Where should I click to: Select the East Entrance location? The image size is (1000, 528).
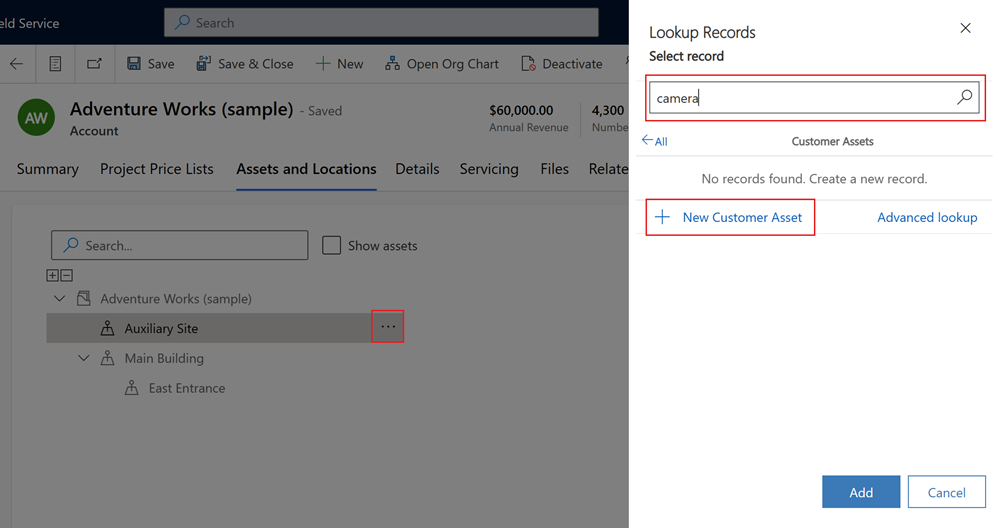pos(187,388)
